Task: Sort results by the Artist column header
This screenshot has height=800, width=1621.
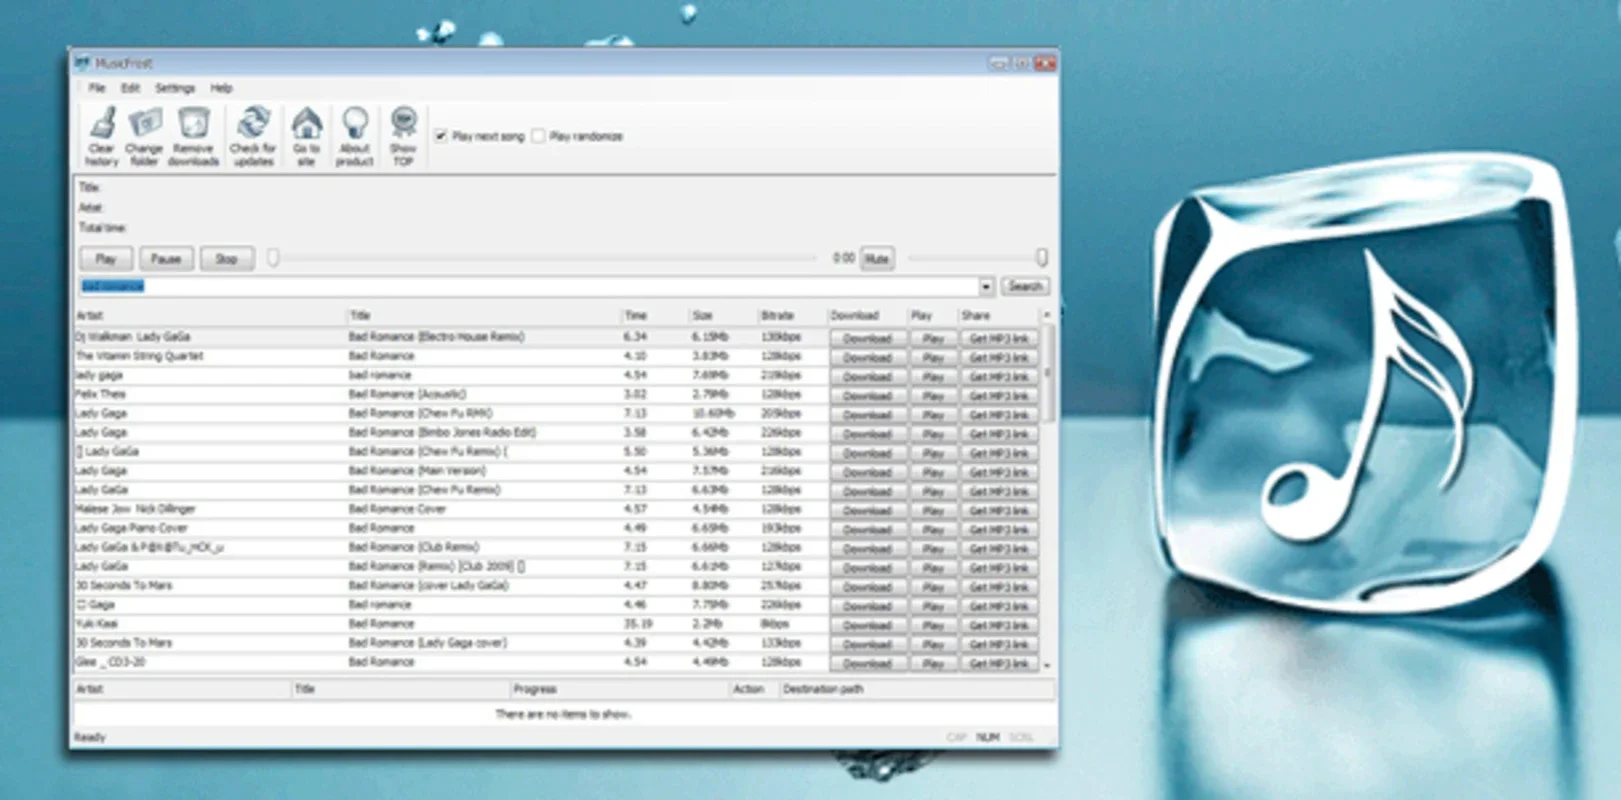Action: (x=209, y=316)
